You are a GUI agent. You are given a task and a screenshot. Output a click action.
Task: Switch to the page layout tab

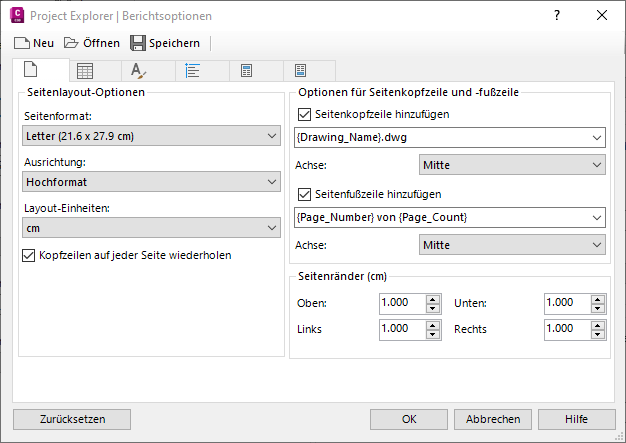31,70
